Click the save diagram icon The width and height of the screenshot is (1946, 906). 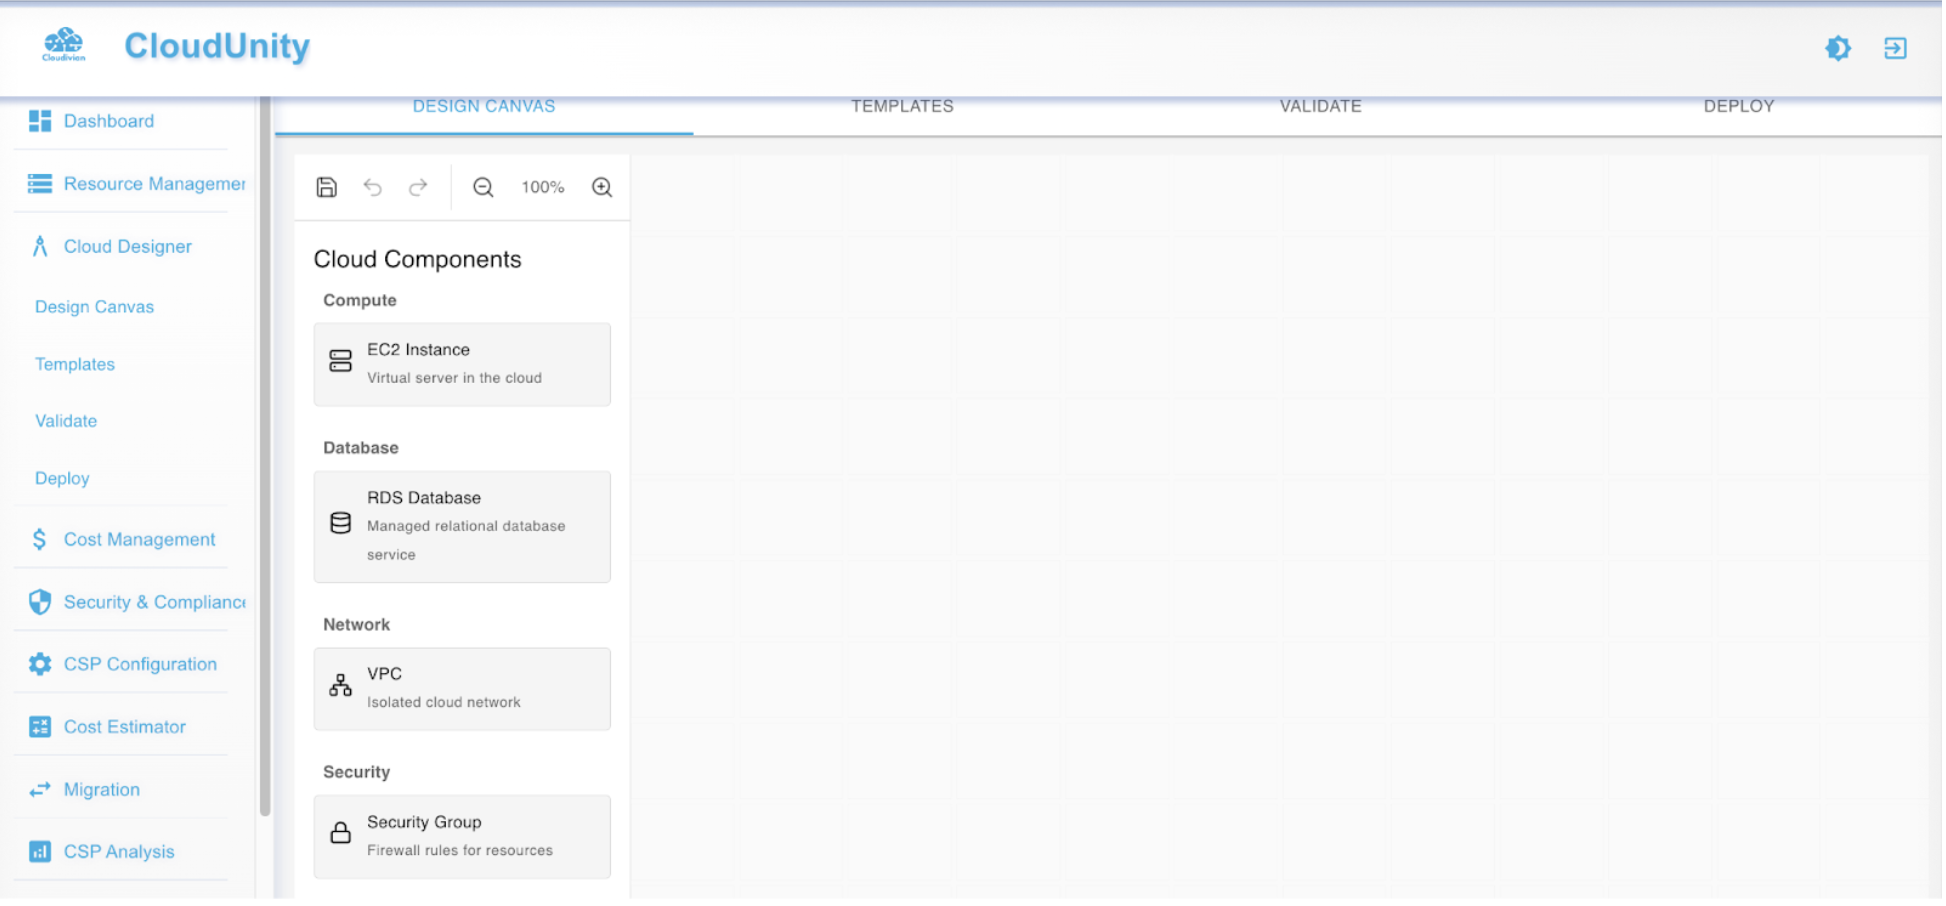coord(326,187)
